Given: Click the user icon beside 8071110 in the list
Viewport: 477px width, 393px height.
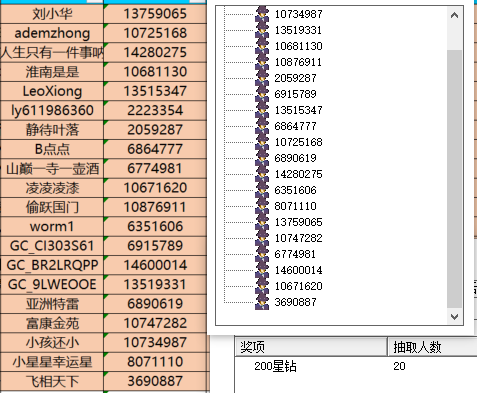Looking at the screenshot, I should tap(262, 206).
